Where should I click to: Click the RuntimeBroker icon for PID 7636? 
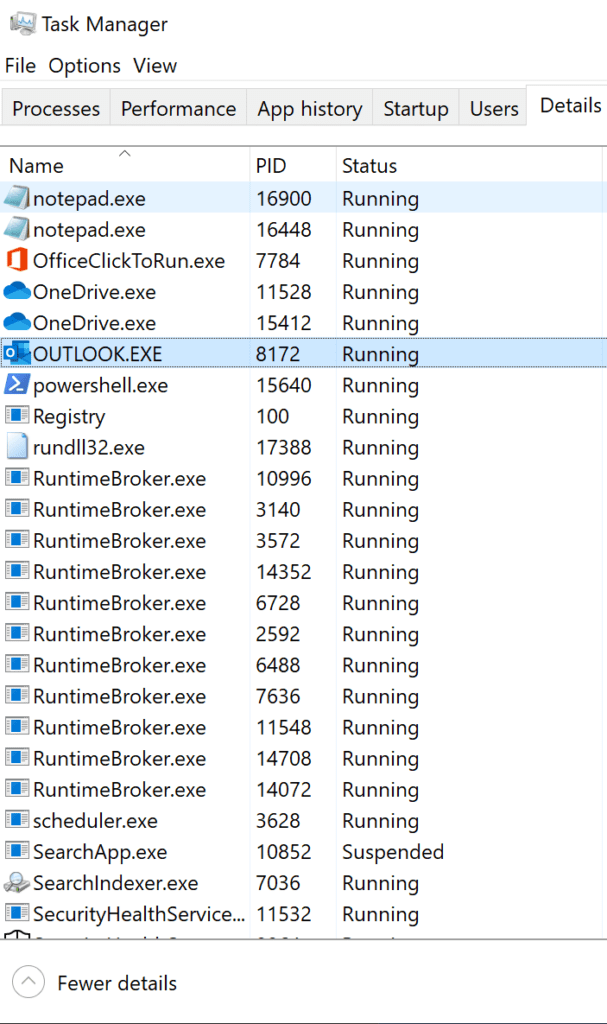[17, 696]
